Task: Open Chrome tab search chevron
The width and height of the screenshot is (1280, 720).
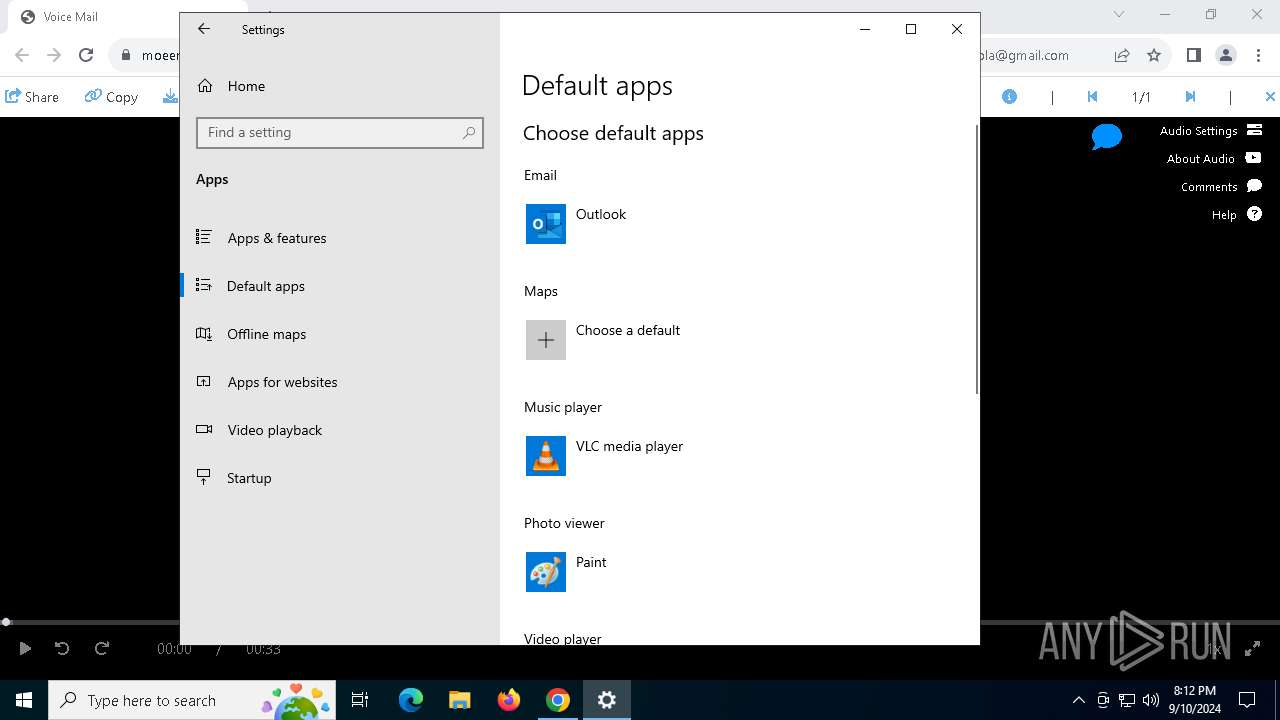Action: pos(1119,14)
